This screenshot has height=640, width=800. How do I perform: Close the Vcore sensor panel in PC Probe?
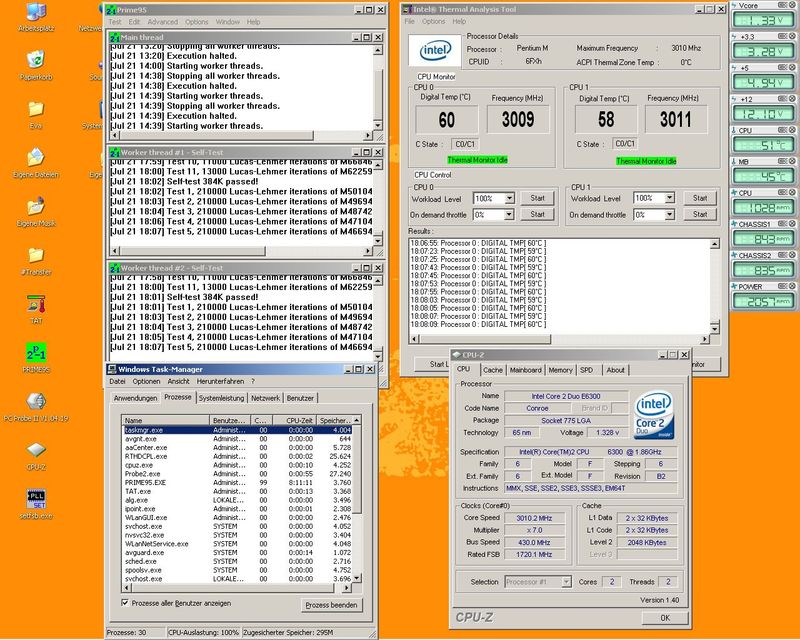792,5
